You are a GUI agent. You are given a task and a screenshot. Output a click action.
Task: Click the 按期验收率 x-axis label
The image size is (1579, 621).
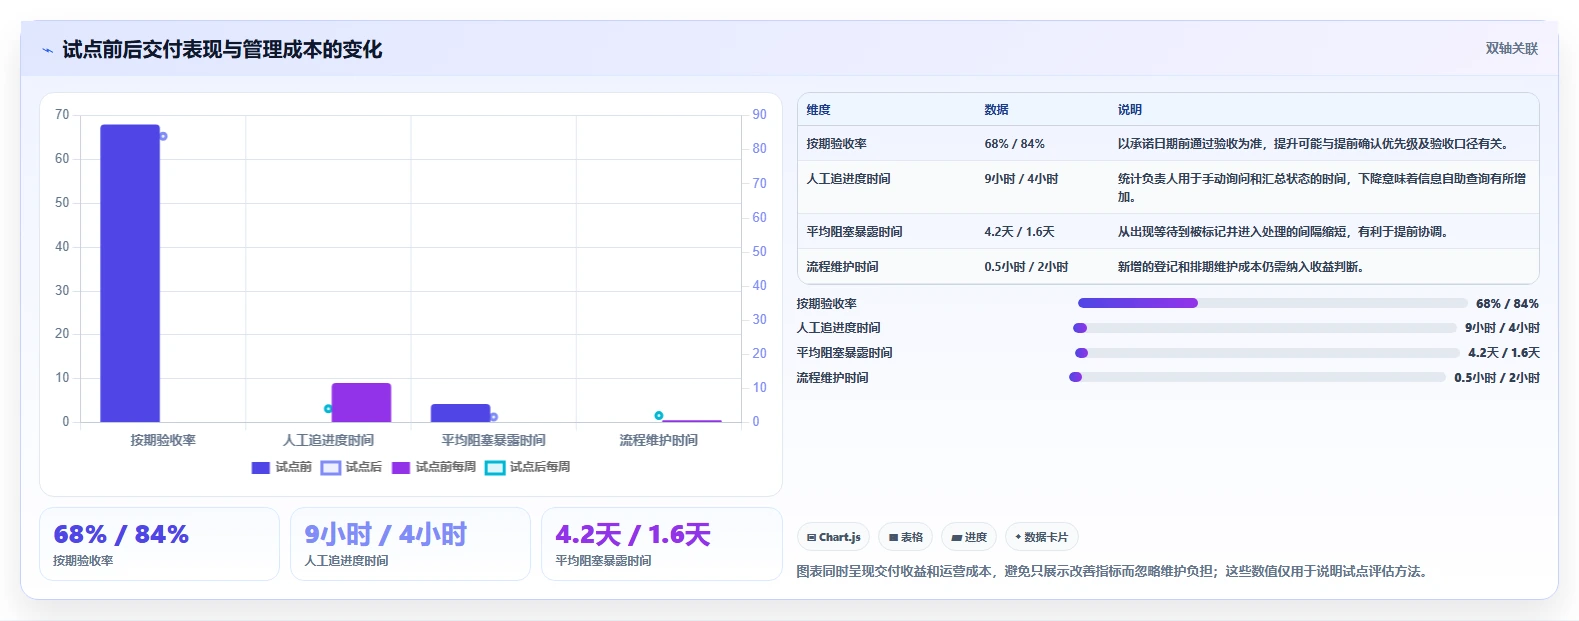tap(163, 440)
